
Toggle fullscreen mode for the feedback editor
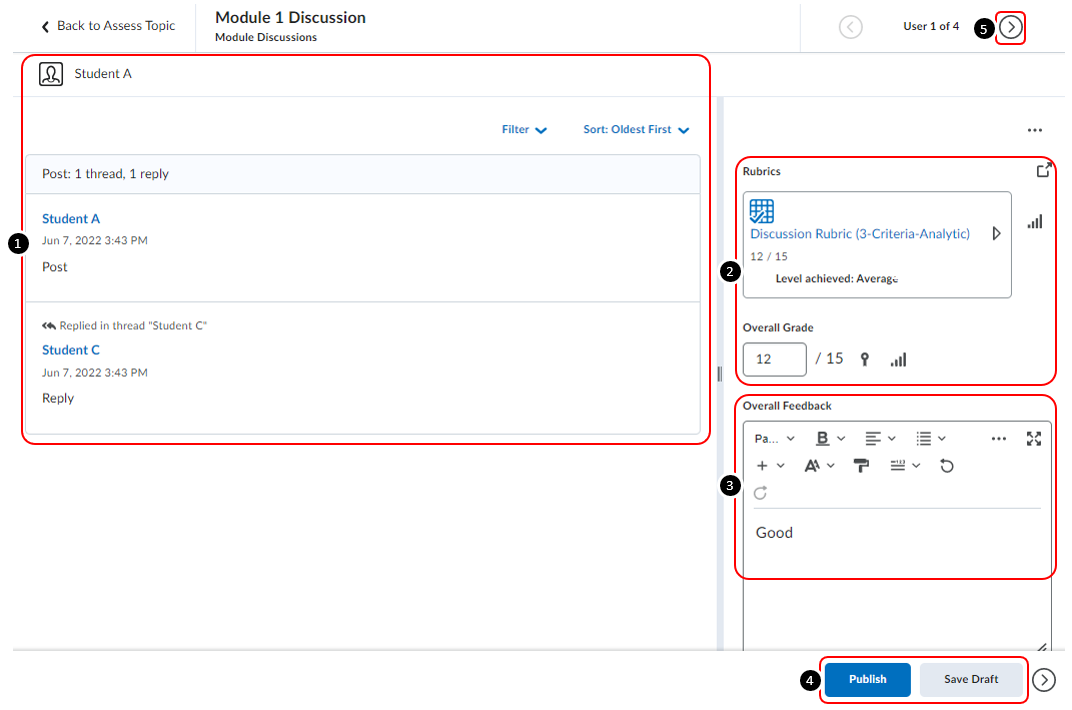[1035, 438]
